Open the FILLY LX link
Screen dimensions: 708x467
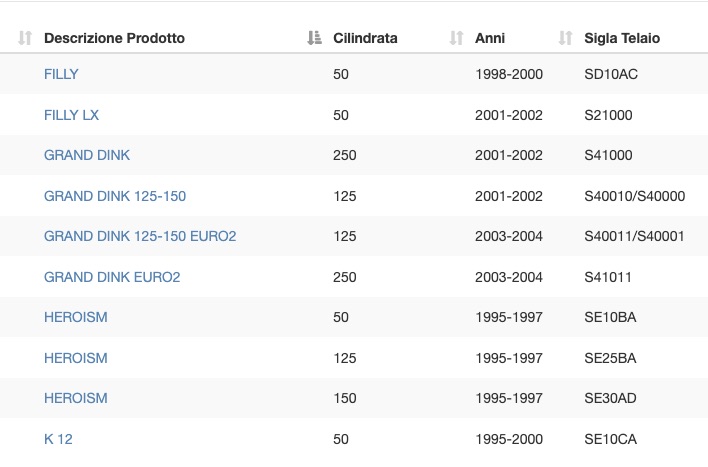[x=71, y=115]
